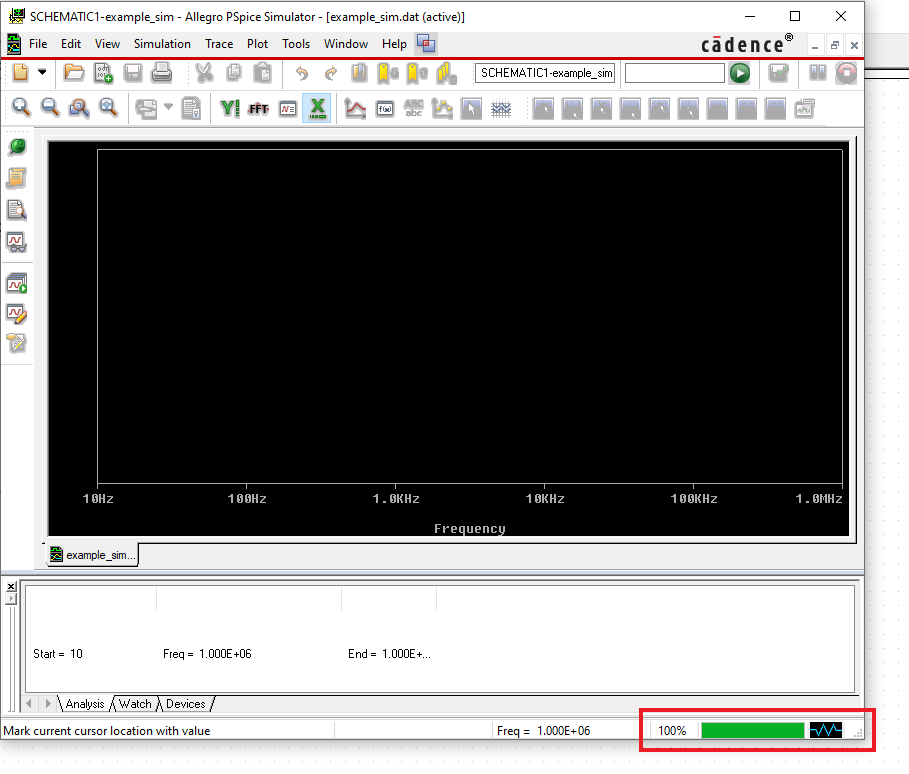Click inside the empty command text field
The width and height of the screenshot is (909, 774).
coord(674,72)
